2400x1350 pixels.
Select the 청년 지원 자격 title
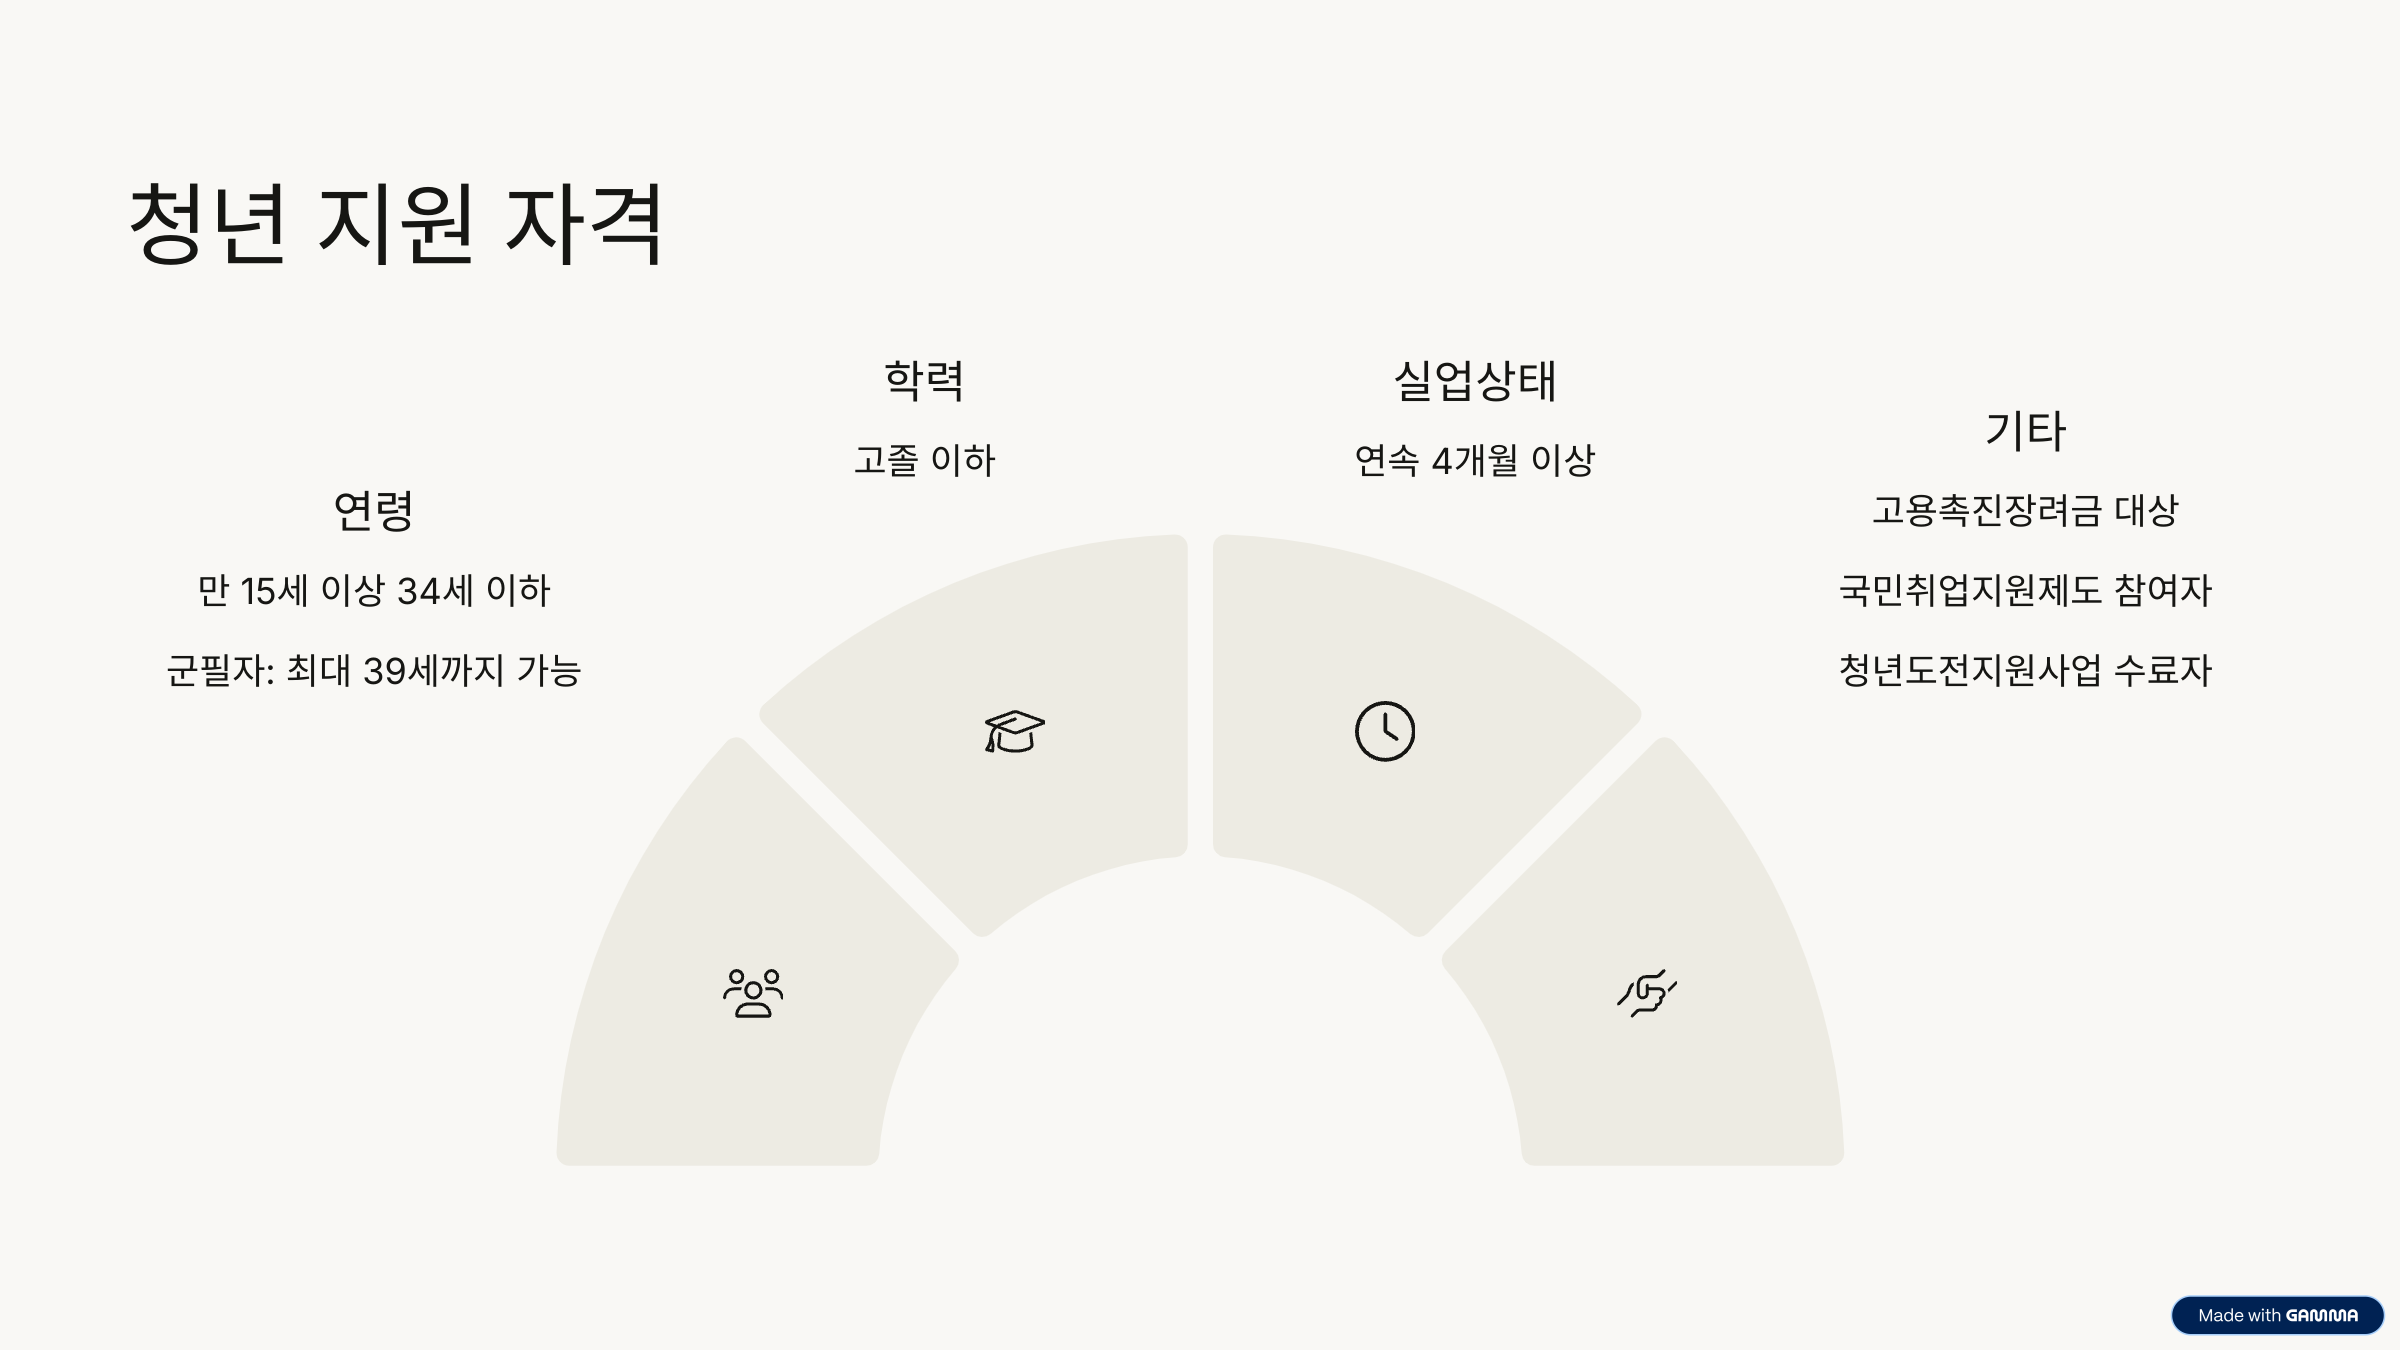pyautogui.click(x=396, y=224)
